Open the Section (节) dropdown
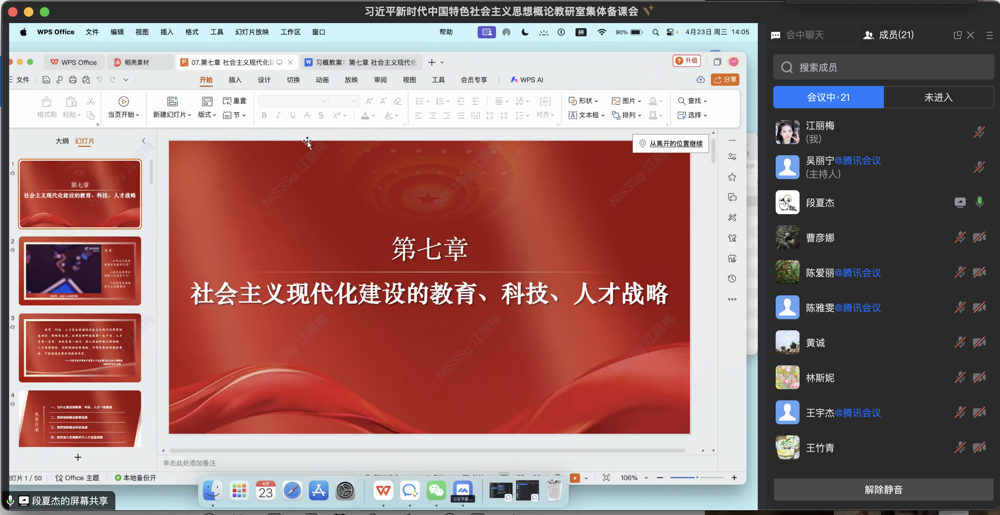 235,115
